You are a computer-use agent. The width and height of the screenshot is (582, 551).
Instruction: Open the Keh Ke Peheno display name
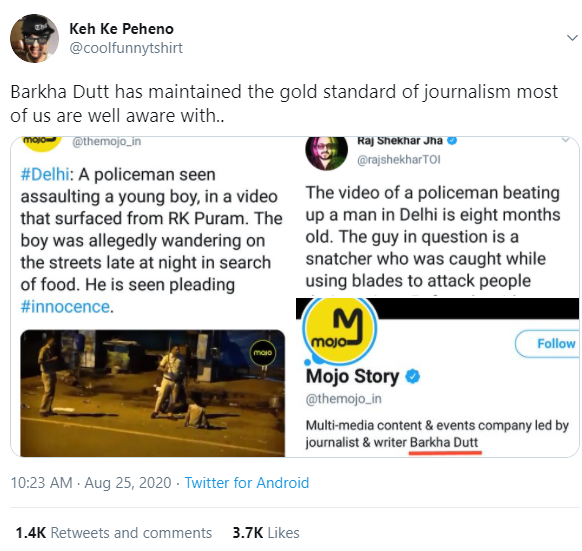(122, 29)
